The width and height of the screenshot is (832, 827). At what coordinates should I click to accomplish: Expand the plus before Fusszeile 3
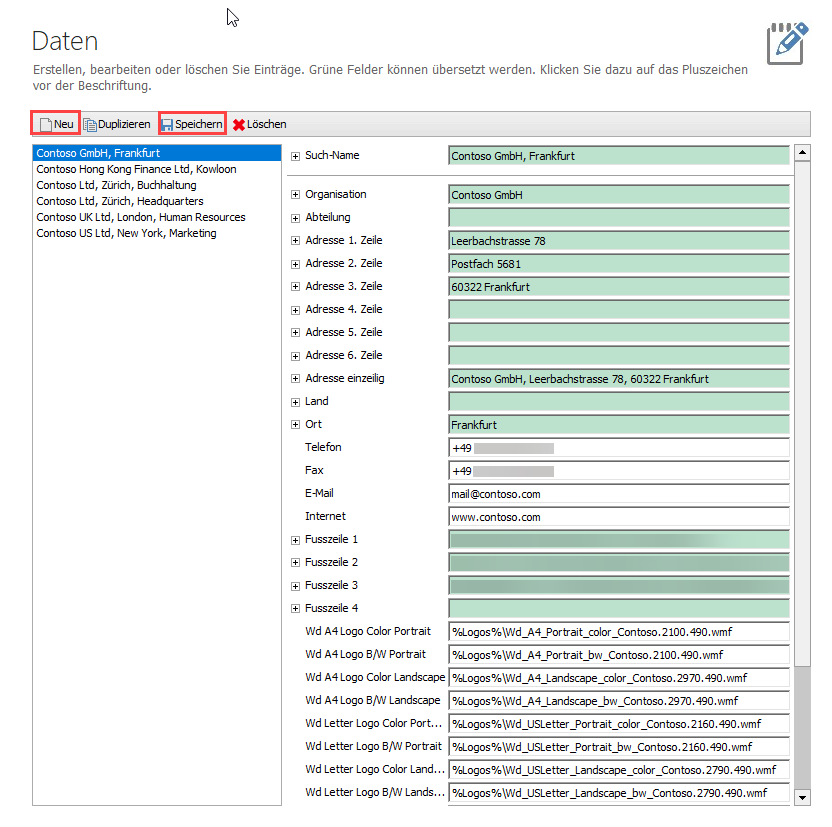pyautogui.click(x=296, y=586)
